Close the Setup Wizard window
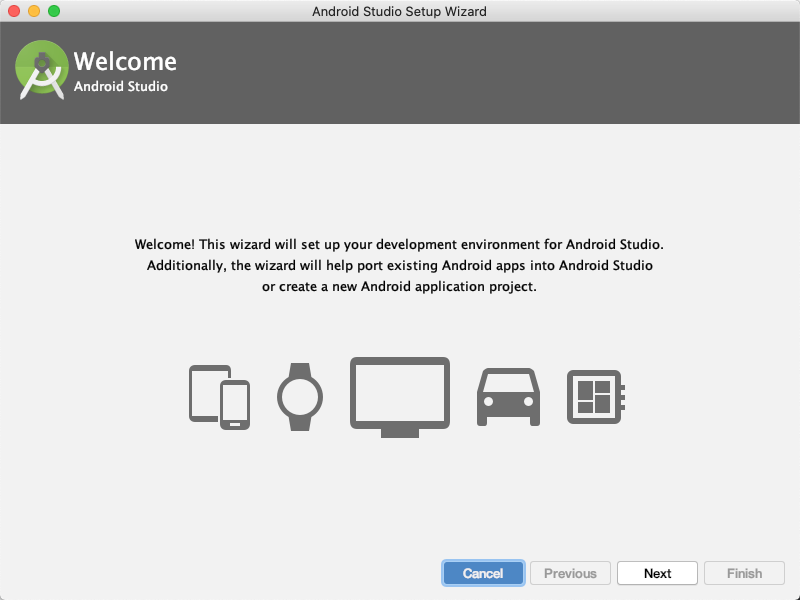The height and width of the screenshot is (600, 800). tap(14, 11)
